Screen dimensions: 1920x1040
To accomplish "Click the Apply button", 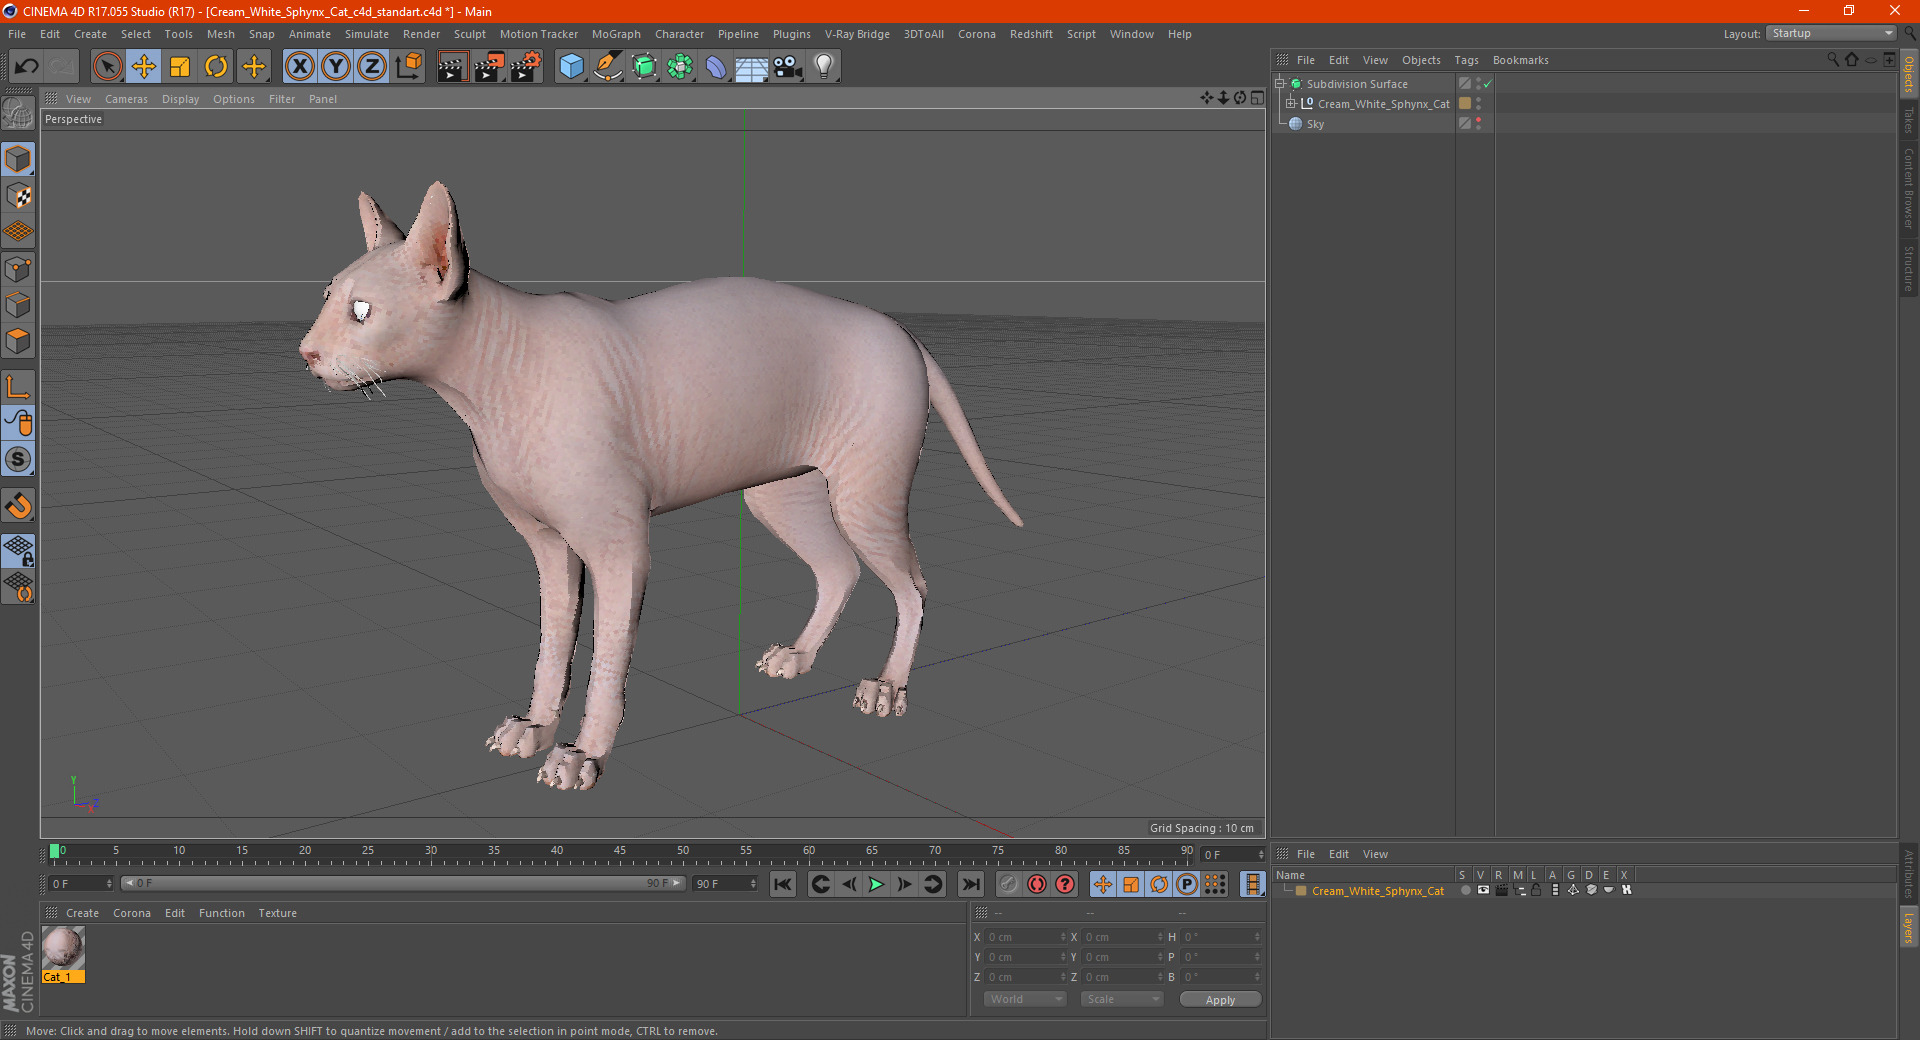I will 1220,999.
